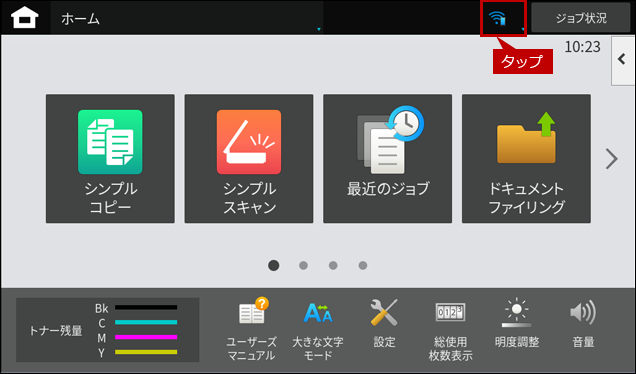The height and width of the screenshot is (374, 636).
Task: Open 音量 volume settings
Action: click(583, 323)
